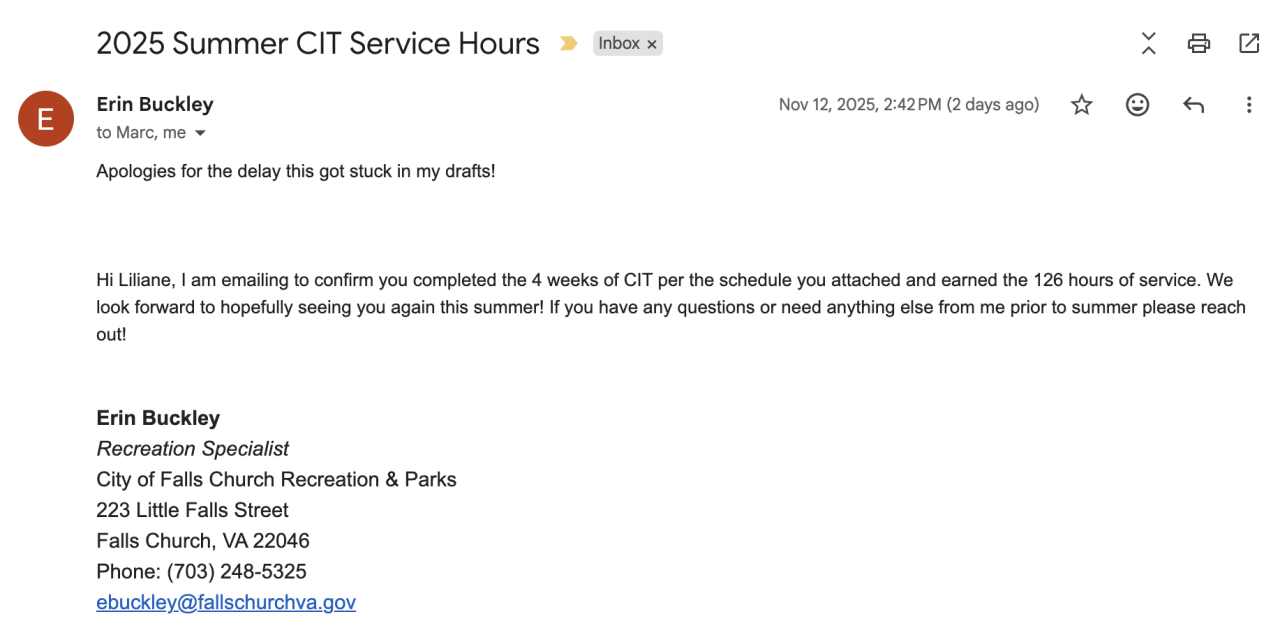
Task: Remove the Inbox label
Action: [652, 44]
